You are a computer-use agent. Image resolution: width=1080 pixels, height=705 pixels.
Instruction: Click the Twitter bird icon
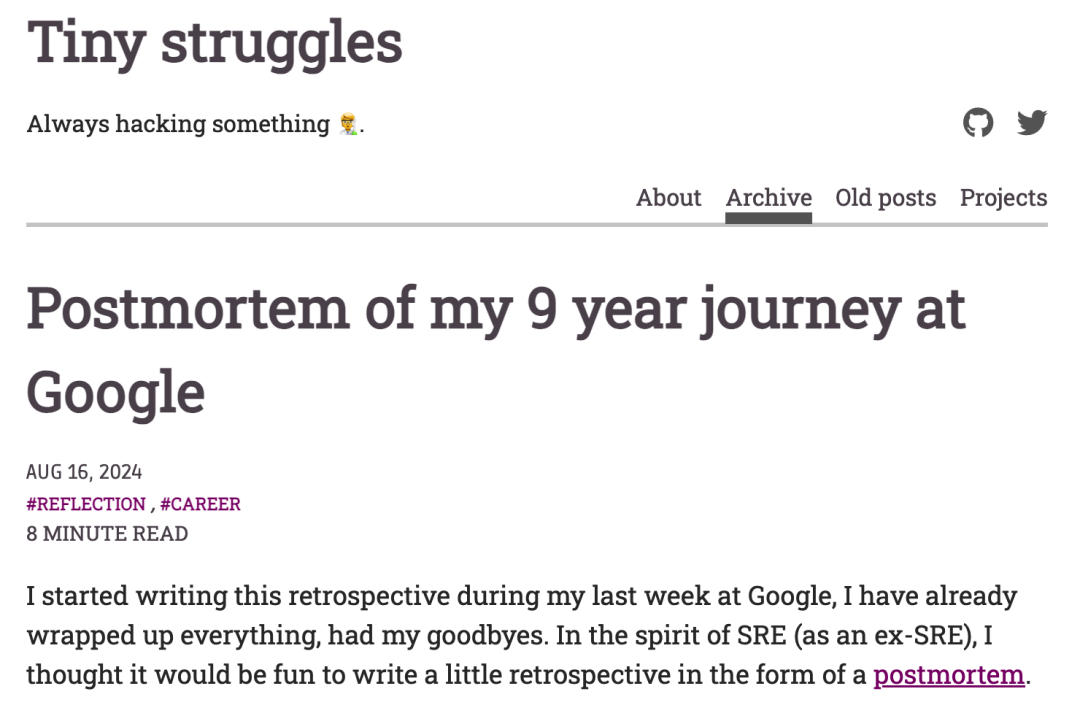pos(1032,123)
